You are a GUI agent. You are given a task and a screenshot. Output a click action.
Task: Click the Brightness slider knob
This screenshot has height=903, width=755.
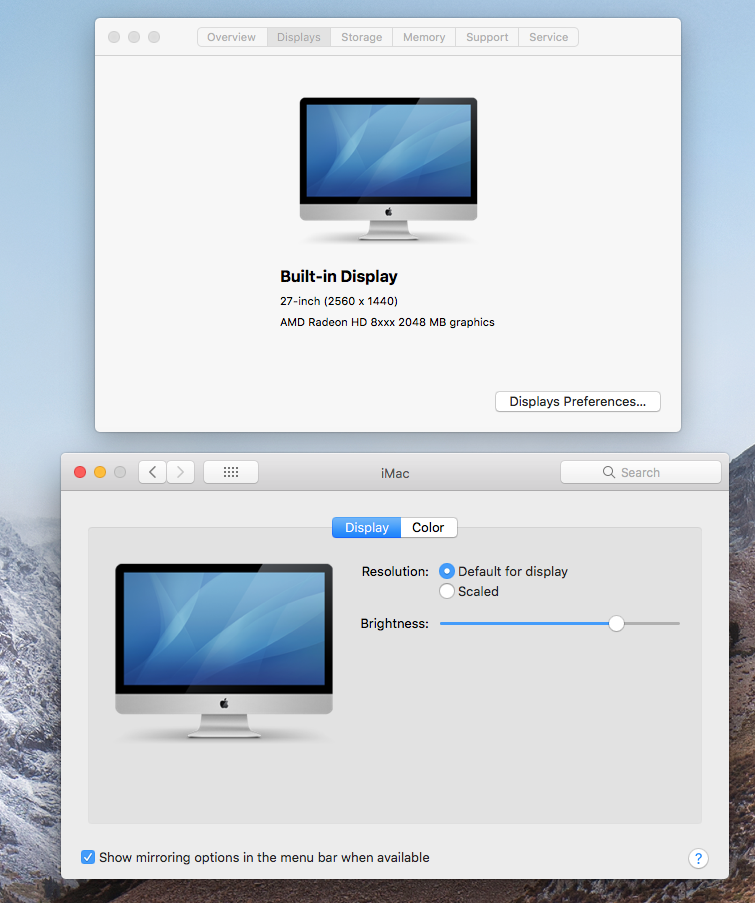pyautogui.click(x=616, y=623)
